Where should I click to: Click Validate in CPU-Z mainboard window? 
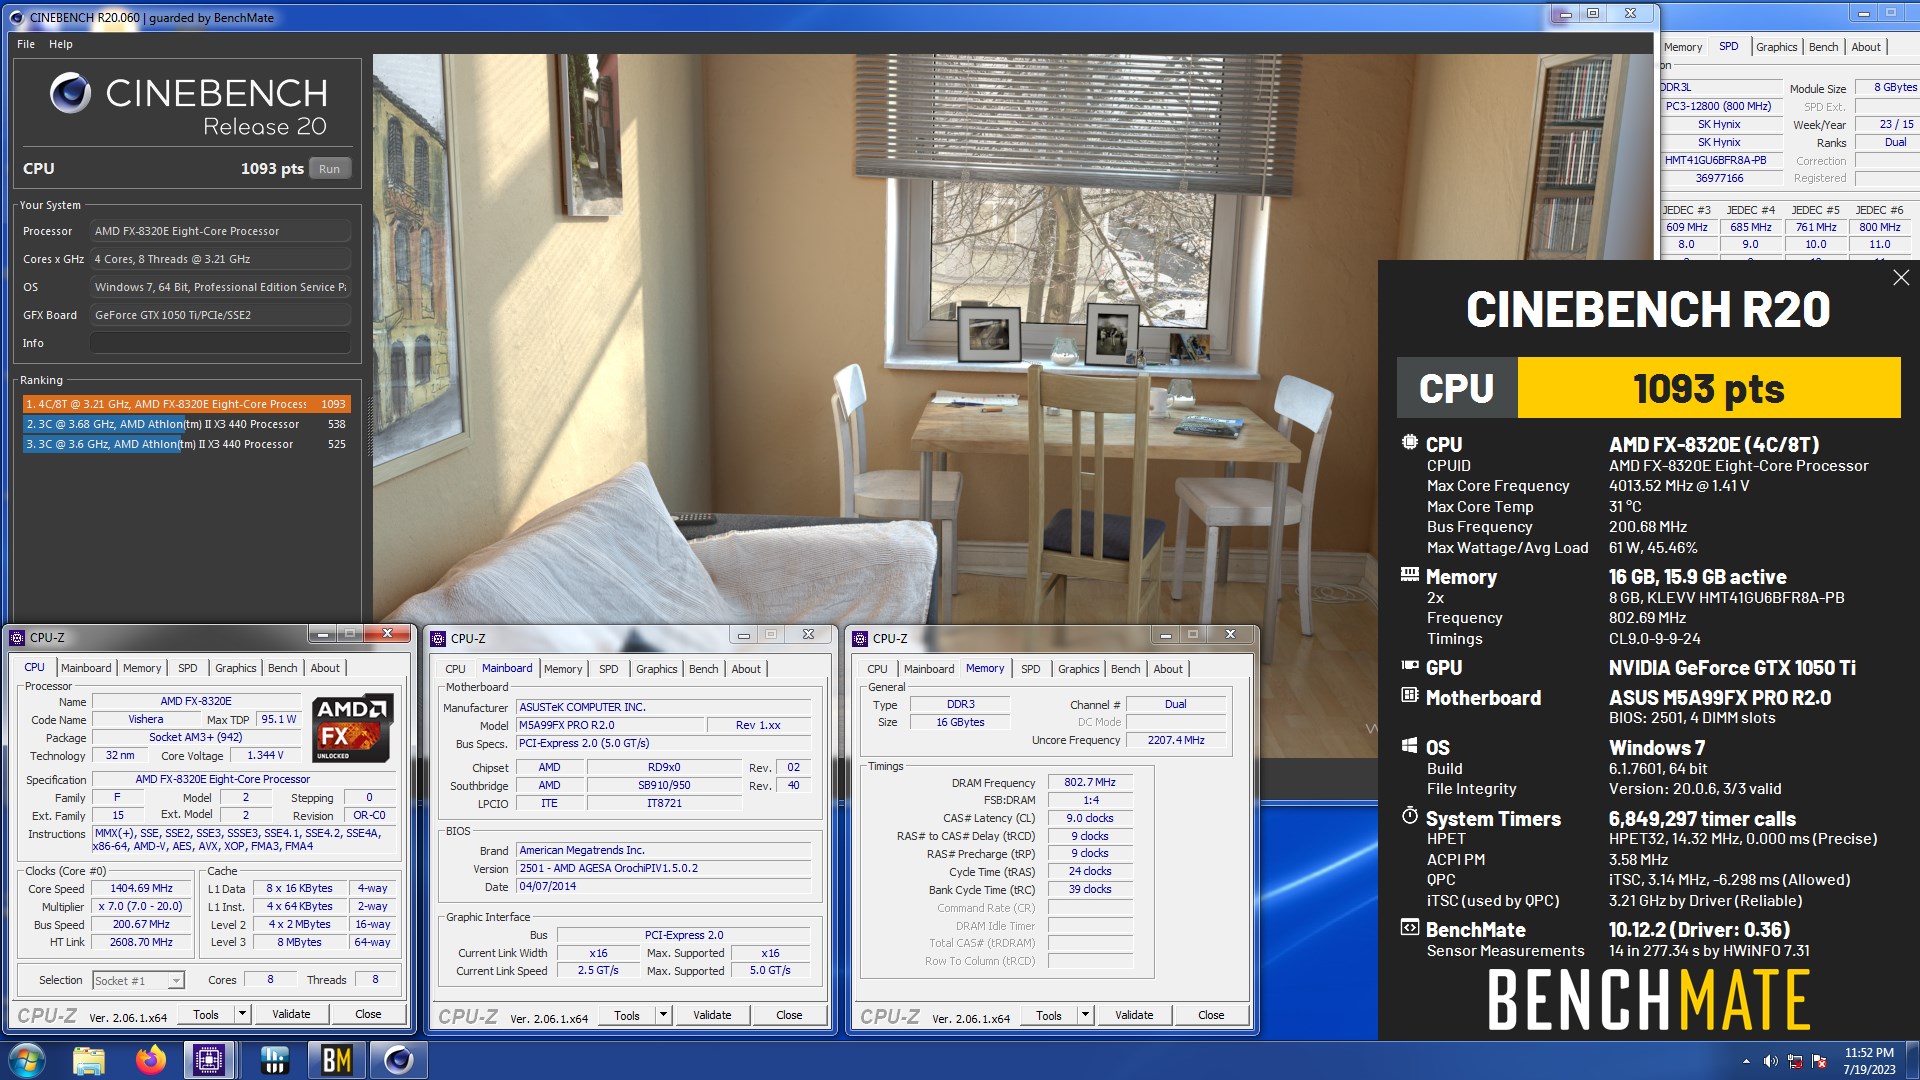[712, 1015]
